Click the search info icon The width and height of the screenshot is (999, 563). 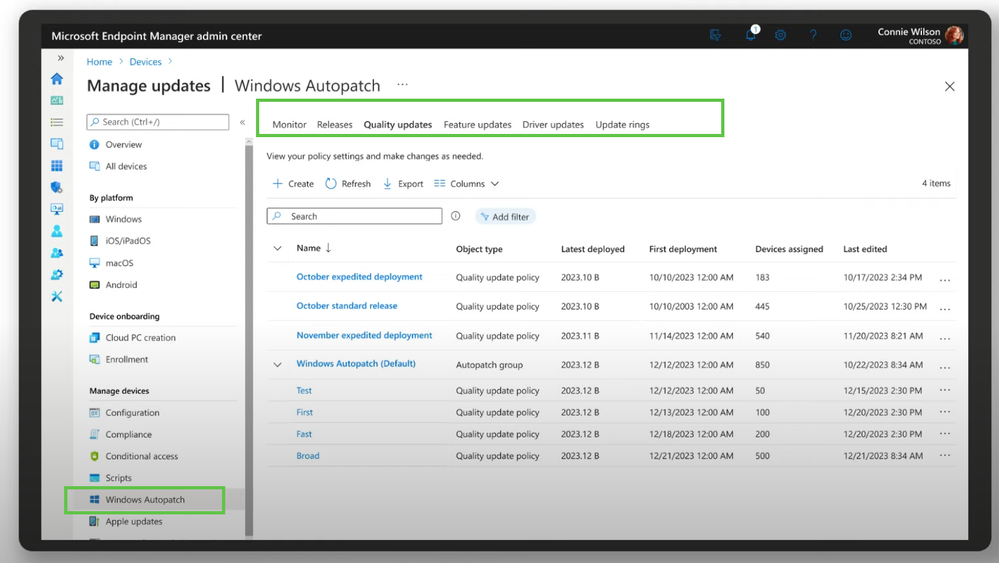(x=456, y=216)
